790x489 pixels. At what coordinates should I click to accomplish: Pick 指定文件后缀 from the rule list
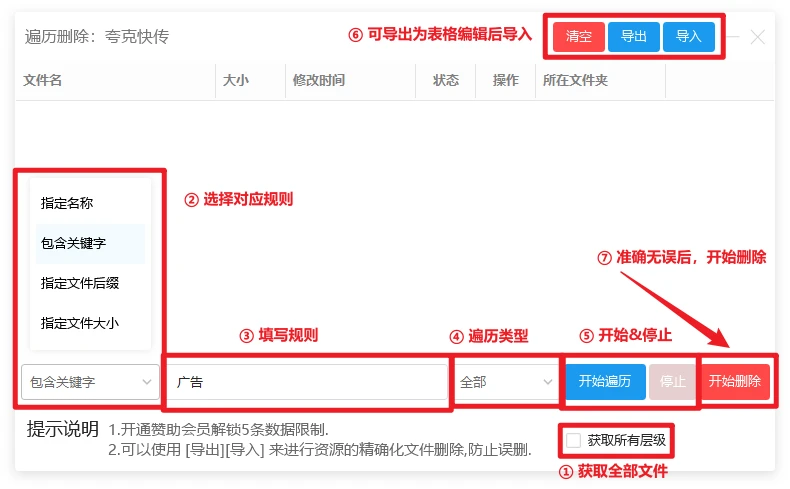coord(80,283)
